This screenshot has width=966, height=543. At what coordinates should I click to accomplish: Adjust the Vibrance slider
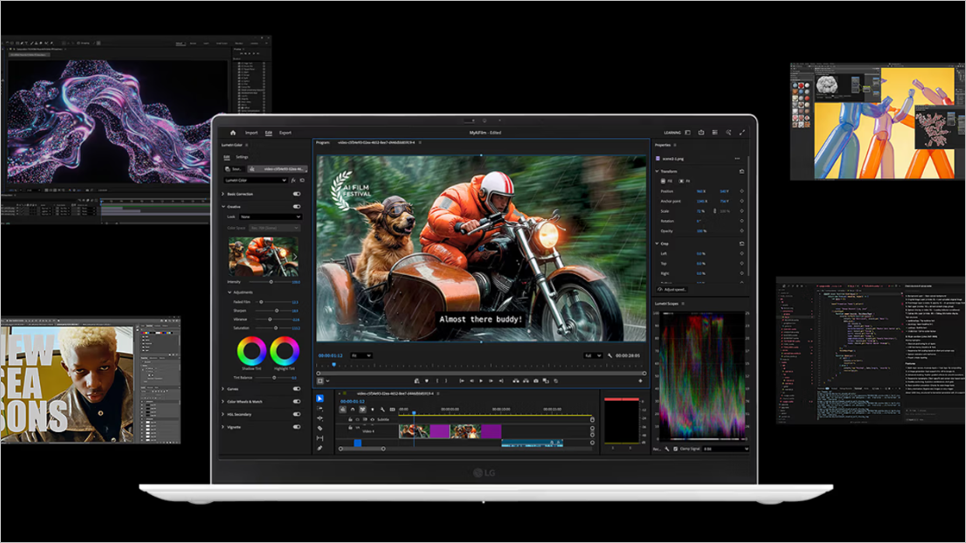(x=270, y=319)
